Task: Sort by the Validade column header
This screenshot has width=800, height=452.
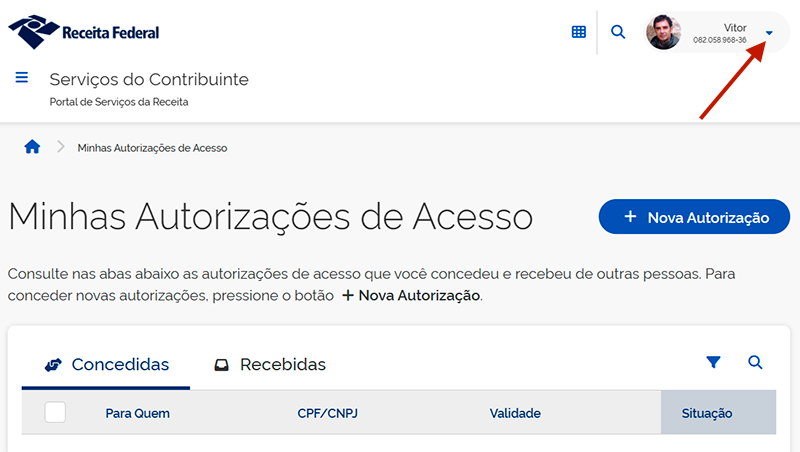Action: [x=515, y=413]
